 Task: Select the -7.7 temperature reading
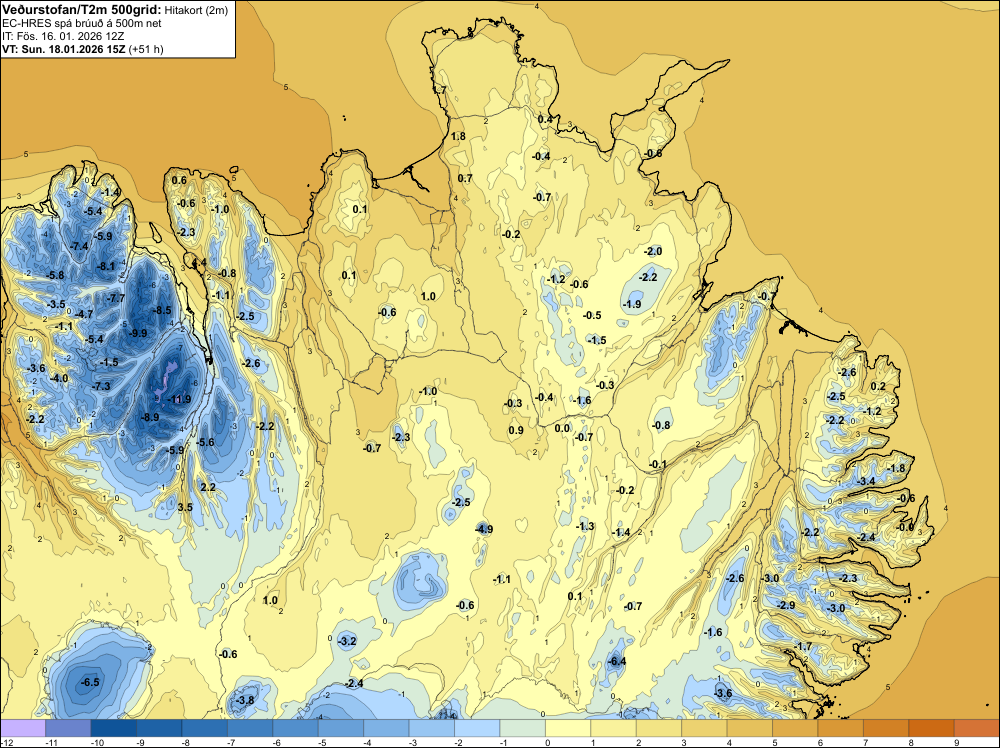[x=116, y=298]
